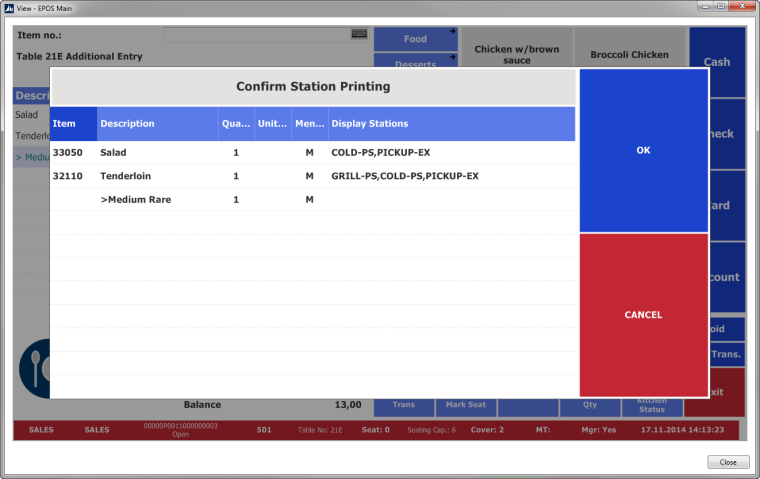Viewport: 760px width, 479px height.
Task: Click the Item no. input field
Action: coord(258,35)
